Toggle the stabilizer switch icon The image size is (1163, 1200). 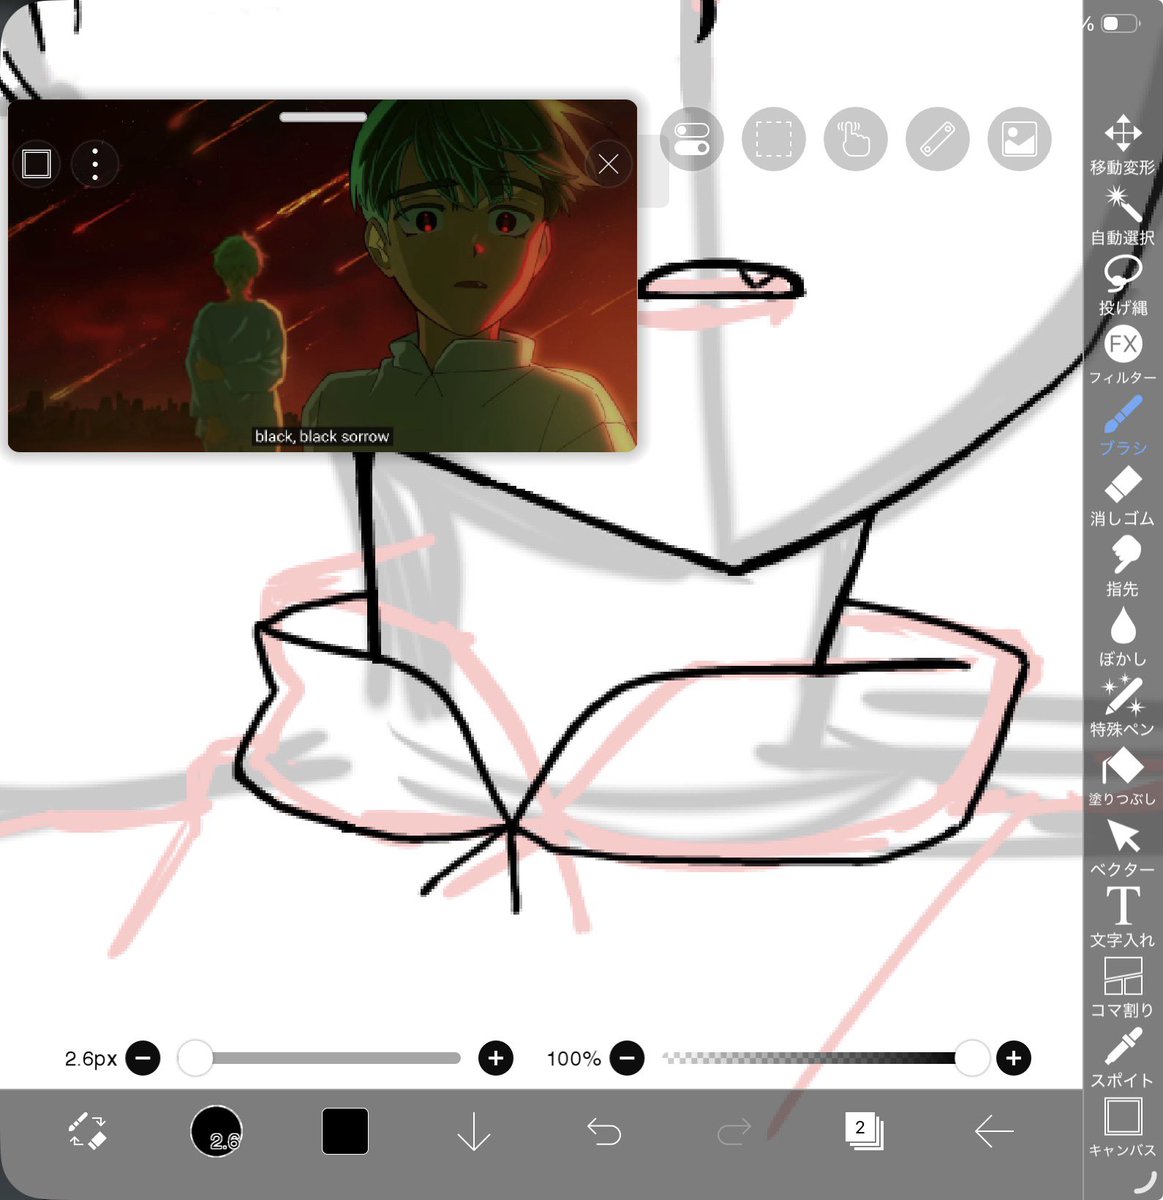pos(691,139)
